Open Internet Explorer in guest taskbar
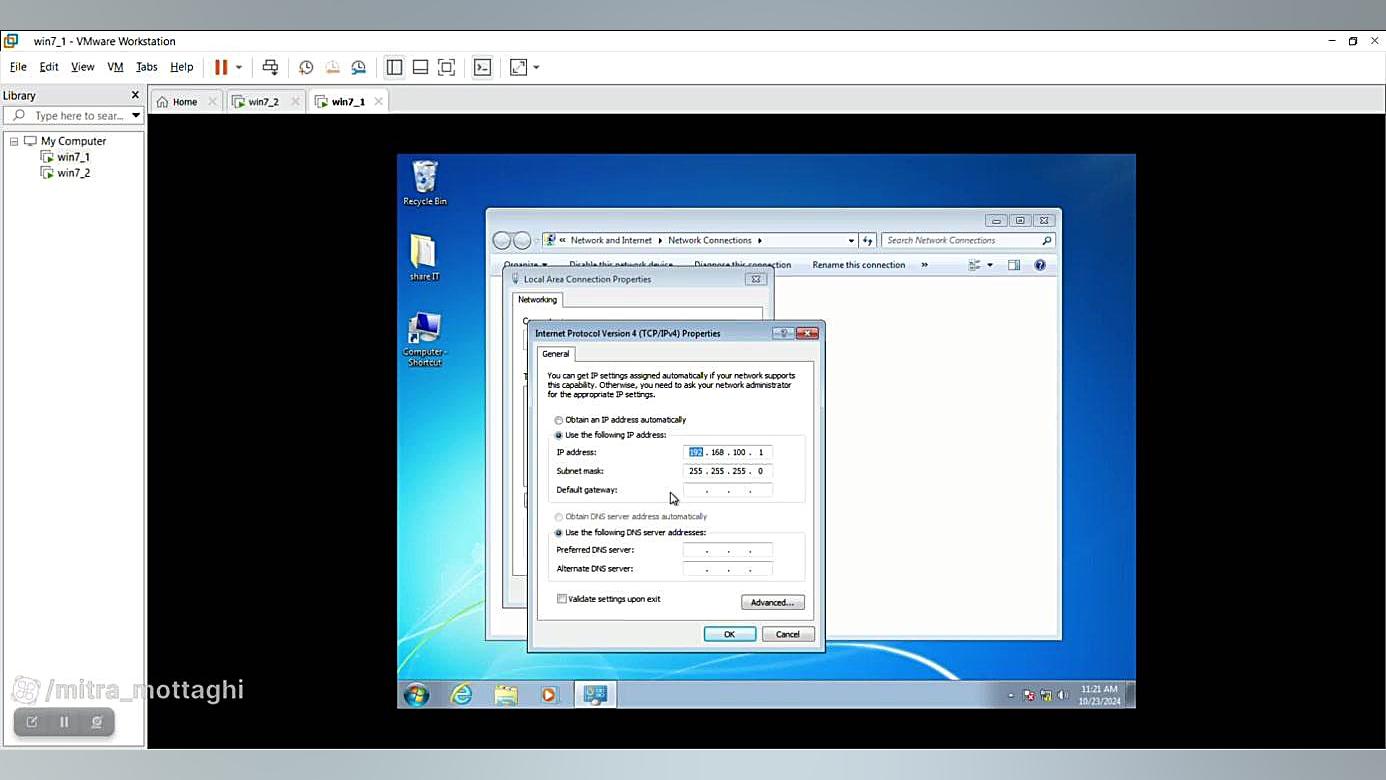1386x780 pixels. tap(461, 694)
